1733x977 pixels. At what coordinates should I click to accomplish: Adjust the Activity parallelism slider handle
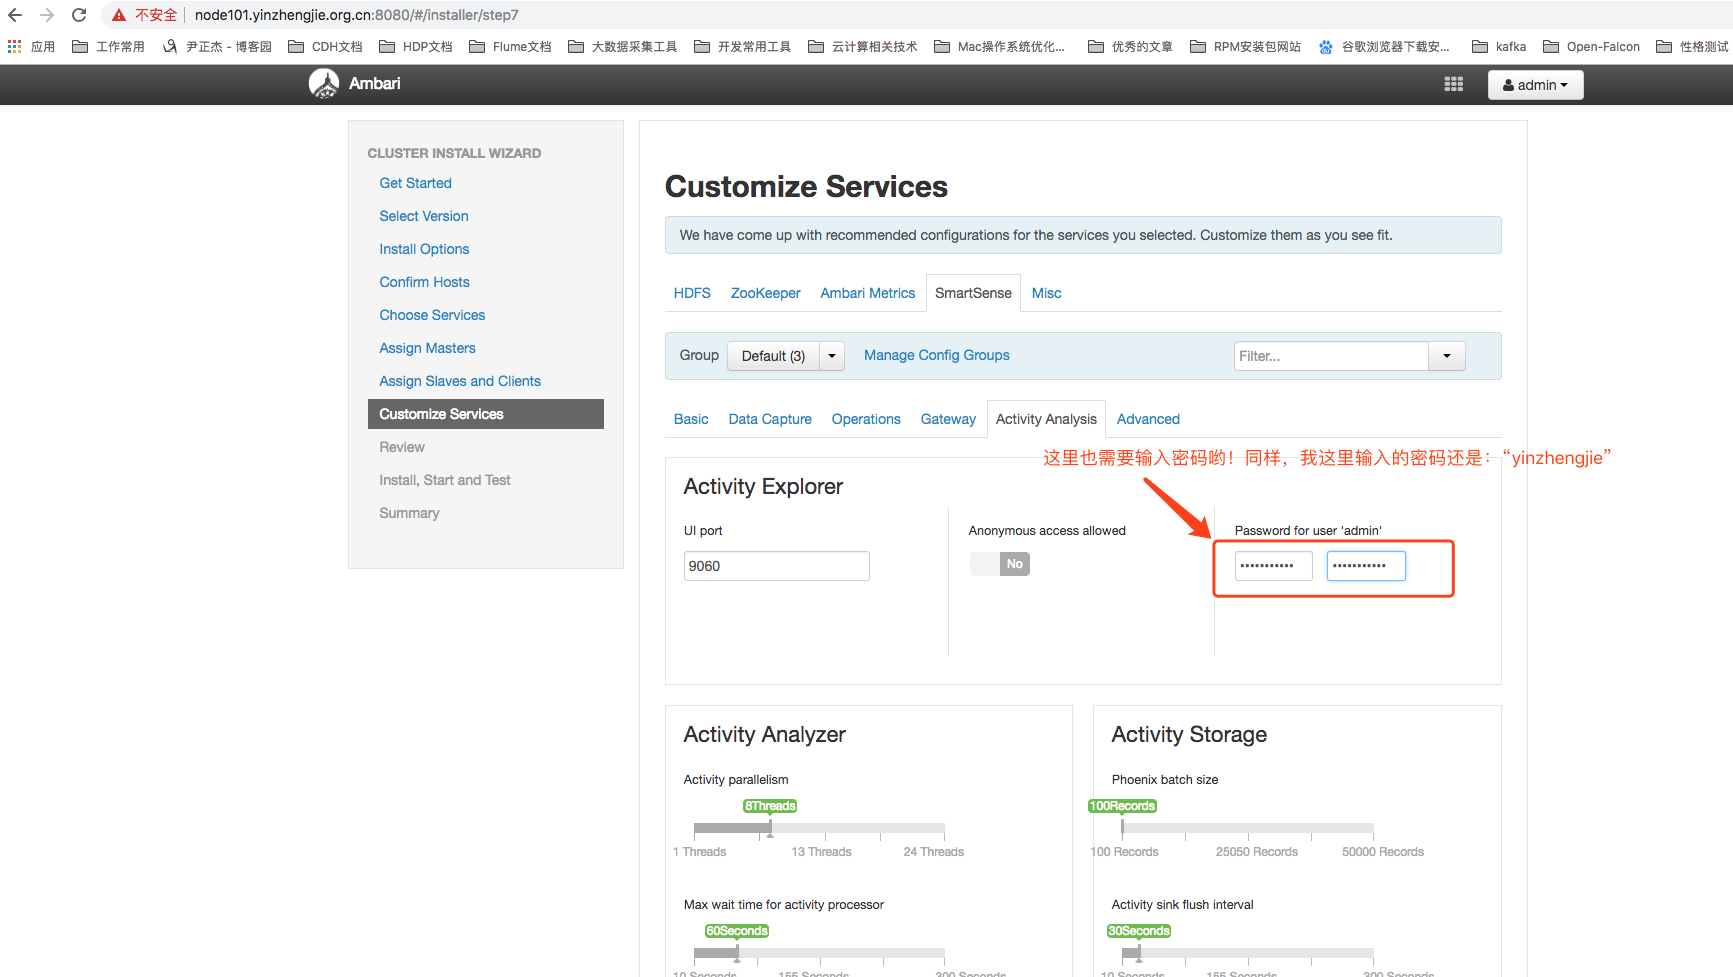770,828
